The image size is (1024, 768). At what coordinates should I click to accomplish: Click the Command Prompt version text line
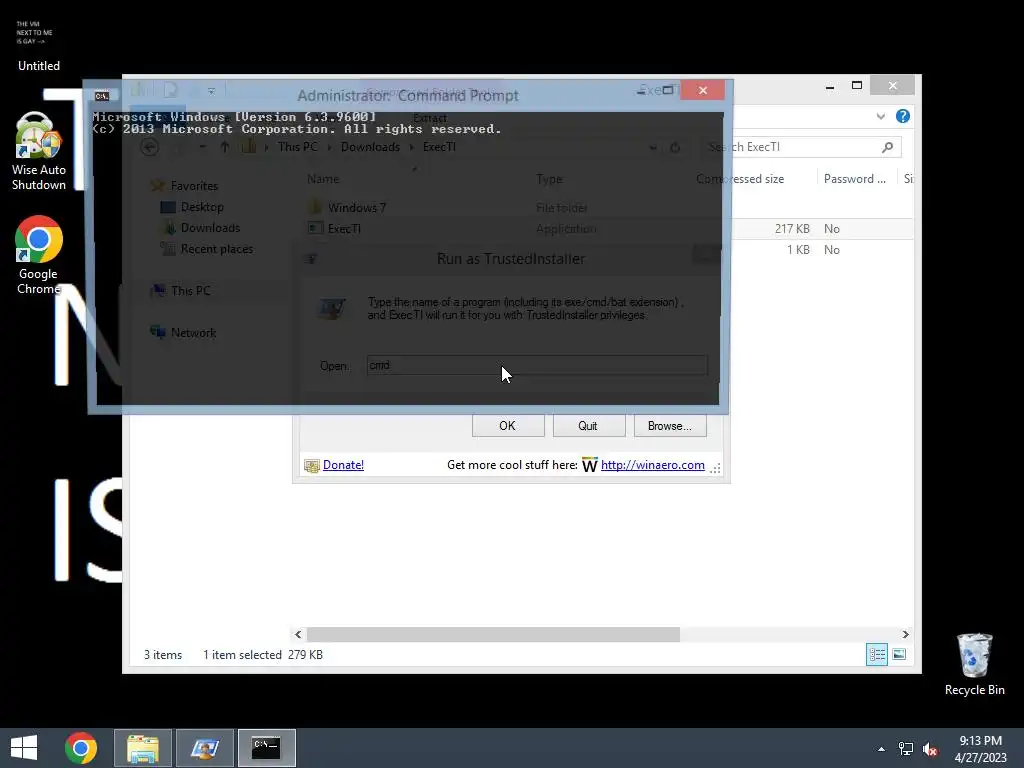(x=234, y=117)
